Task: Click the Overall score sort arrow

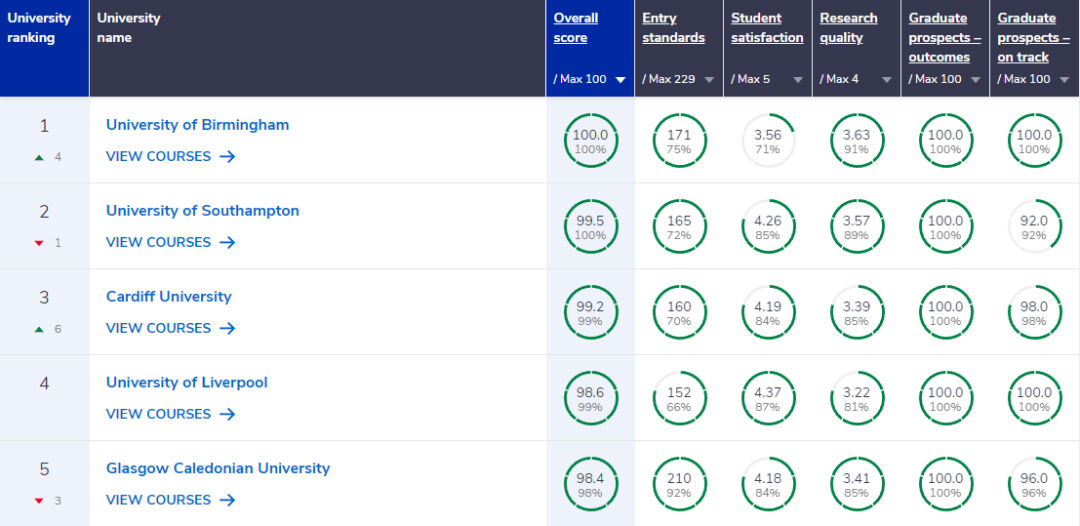Action: pyautogui.click(x=620, y=80)
